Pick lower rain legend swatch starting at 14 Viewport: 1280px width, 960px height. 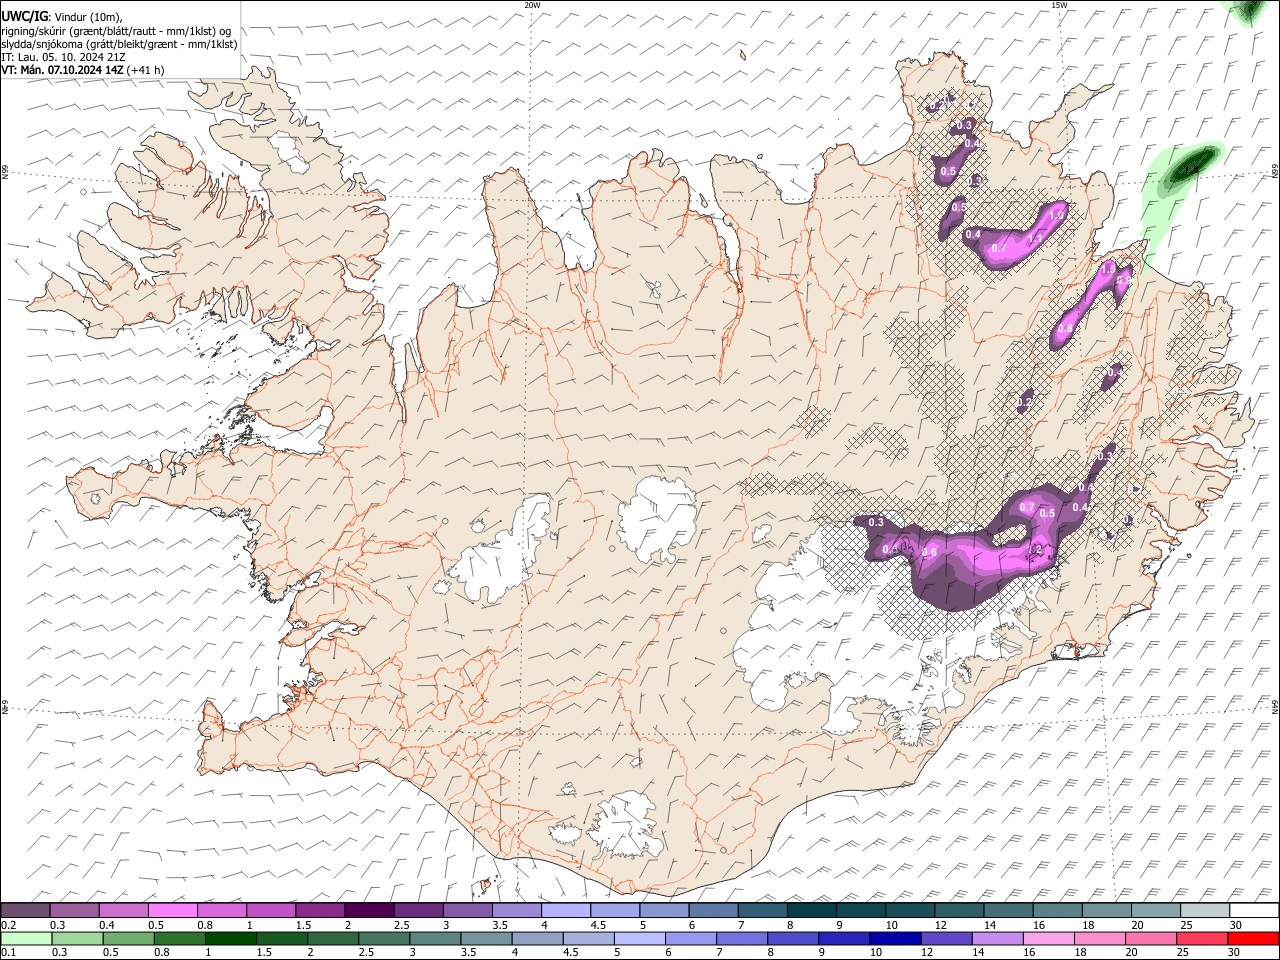tap(998, 938)
